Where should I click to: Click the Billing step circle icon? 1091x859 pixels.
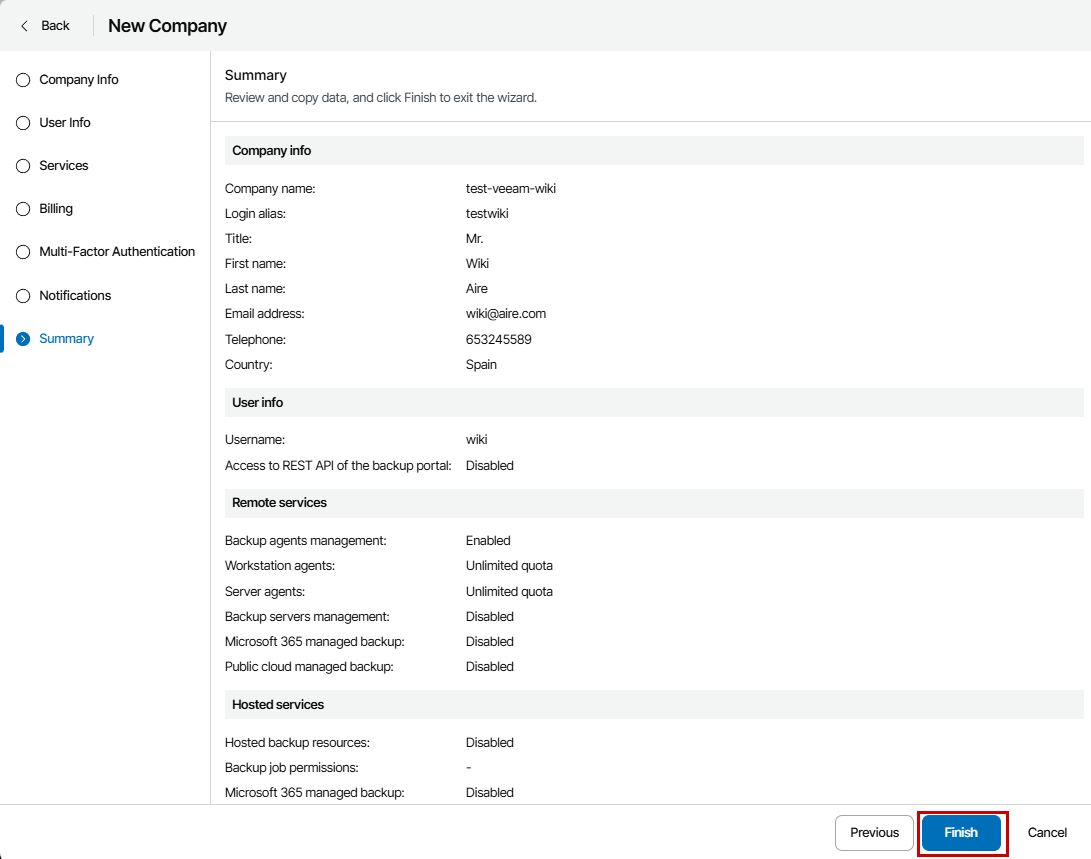pyautogui.click(x=23, y=209)
